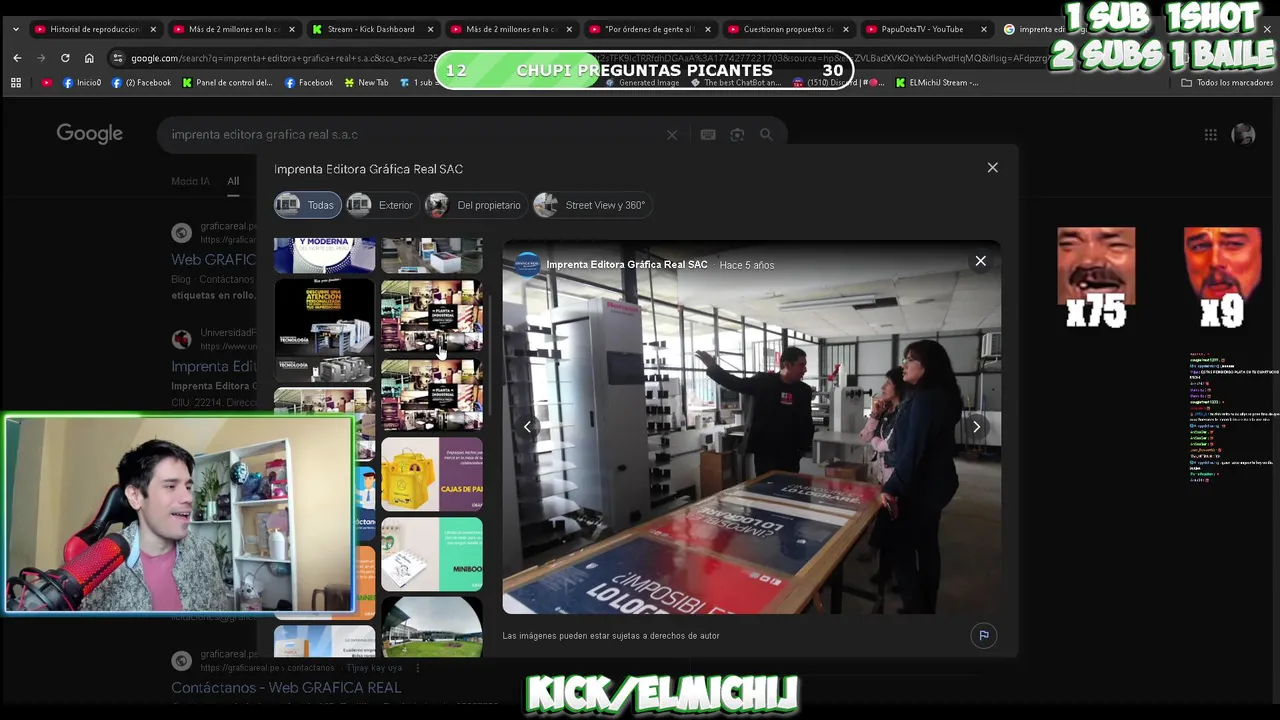Open Panel de control del... bookmark
Screen dimensions: 1280x720
click(227, 83)
